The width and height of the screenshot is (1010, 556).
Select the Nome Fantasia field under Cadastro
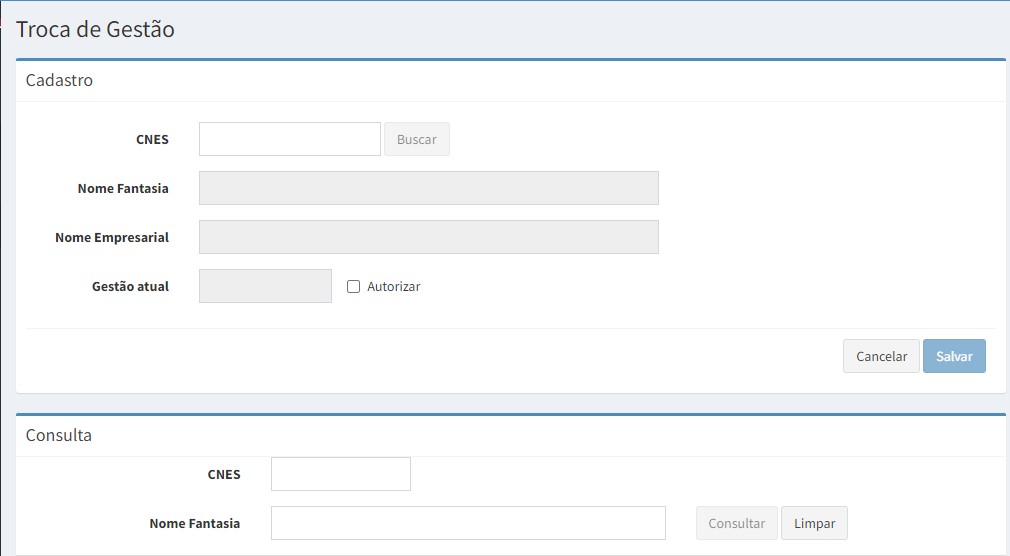pos(428,188)
